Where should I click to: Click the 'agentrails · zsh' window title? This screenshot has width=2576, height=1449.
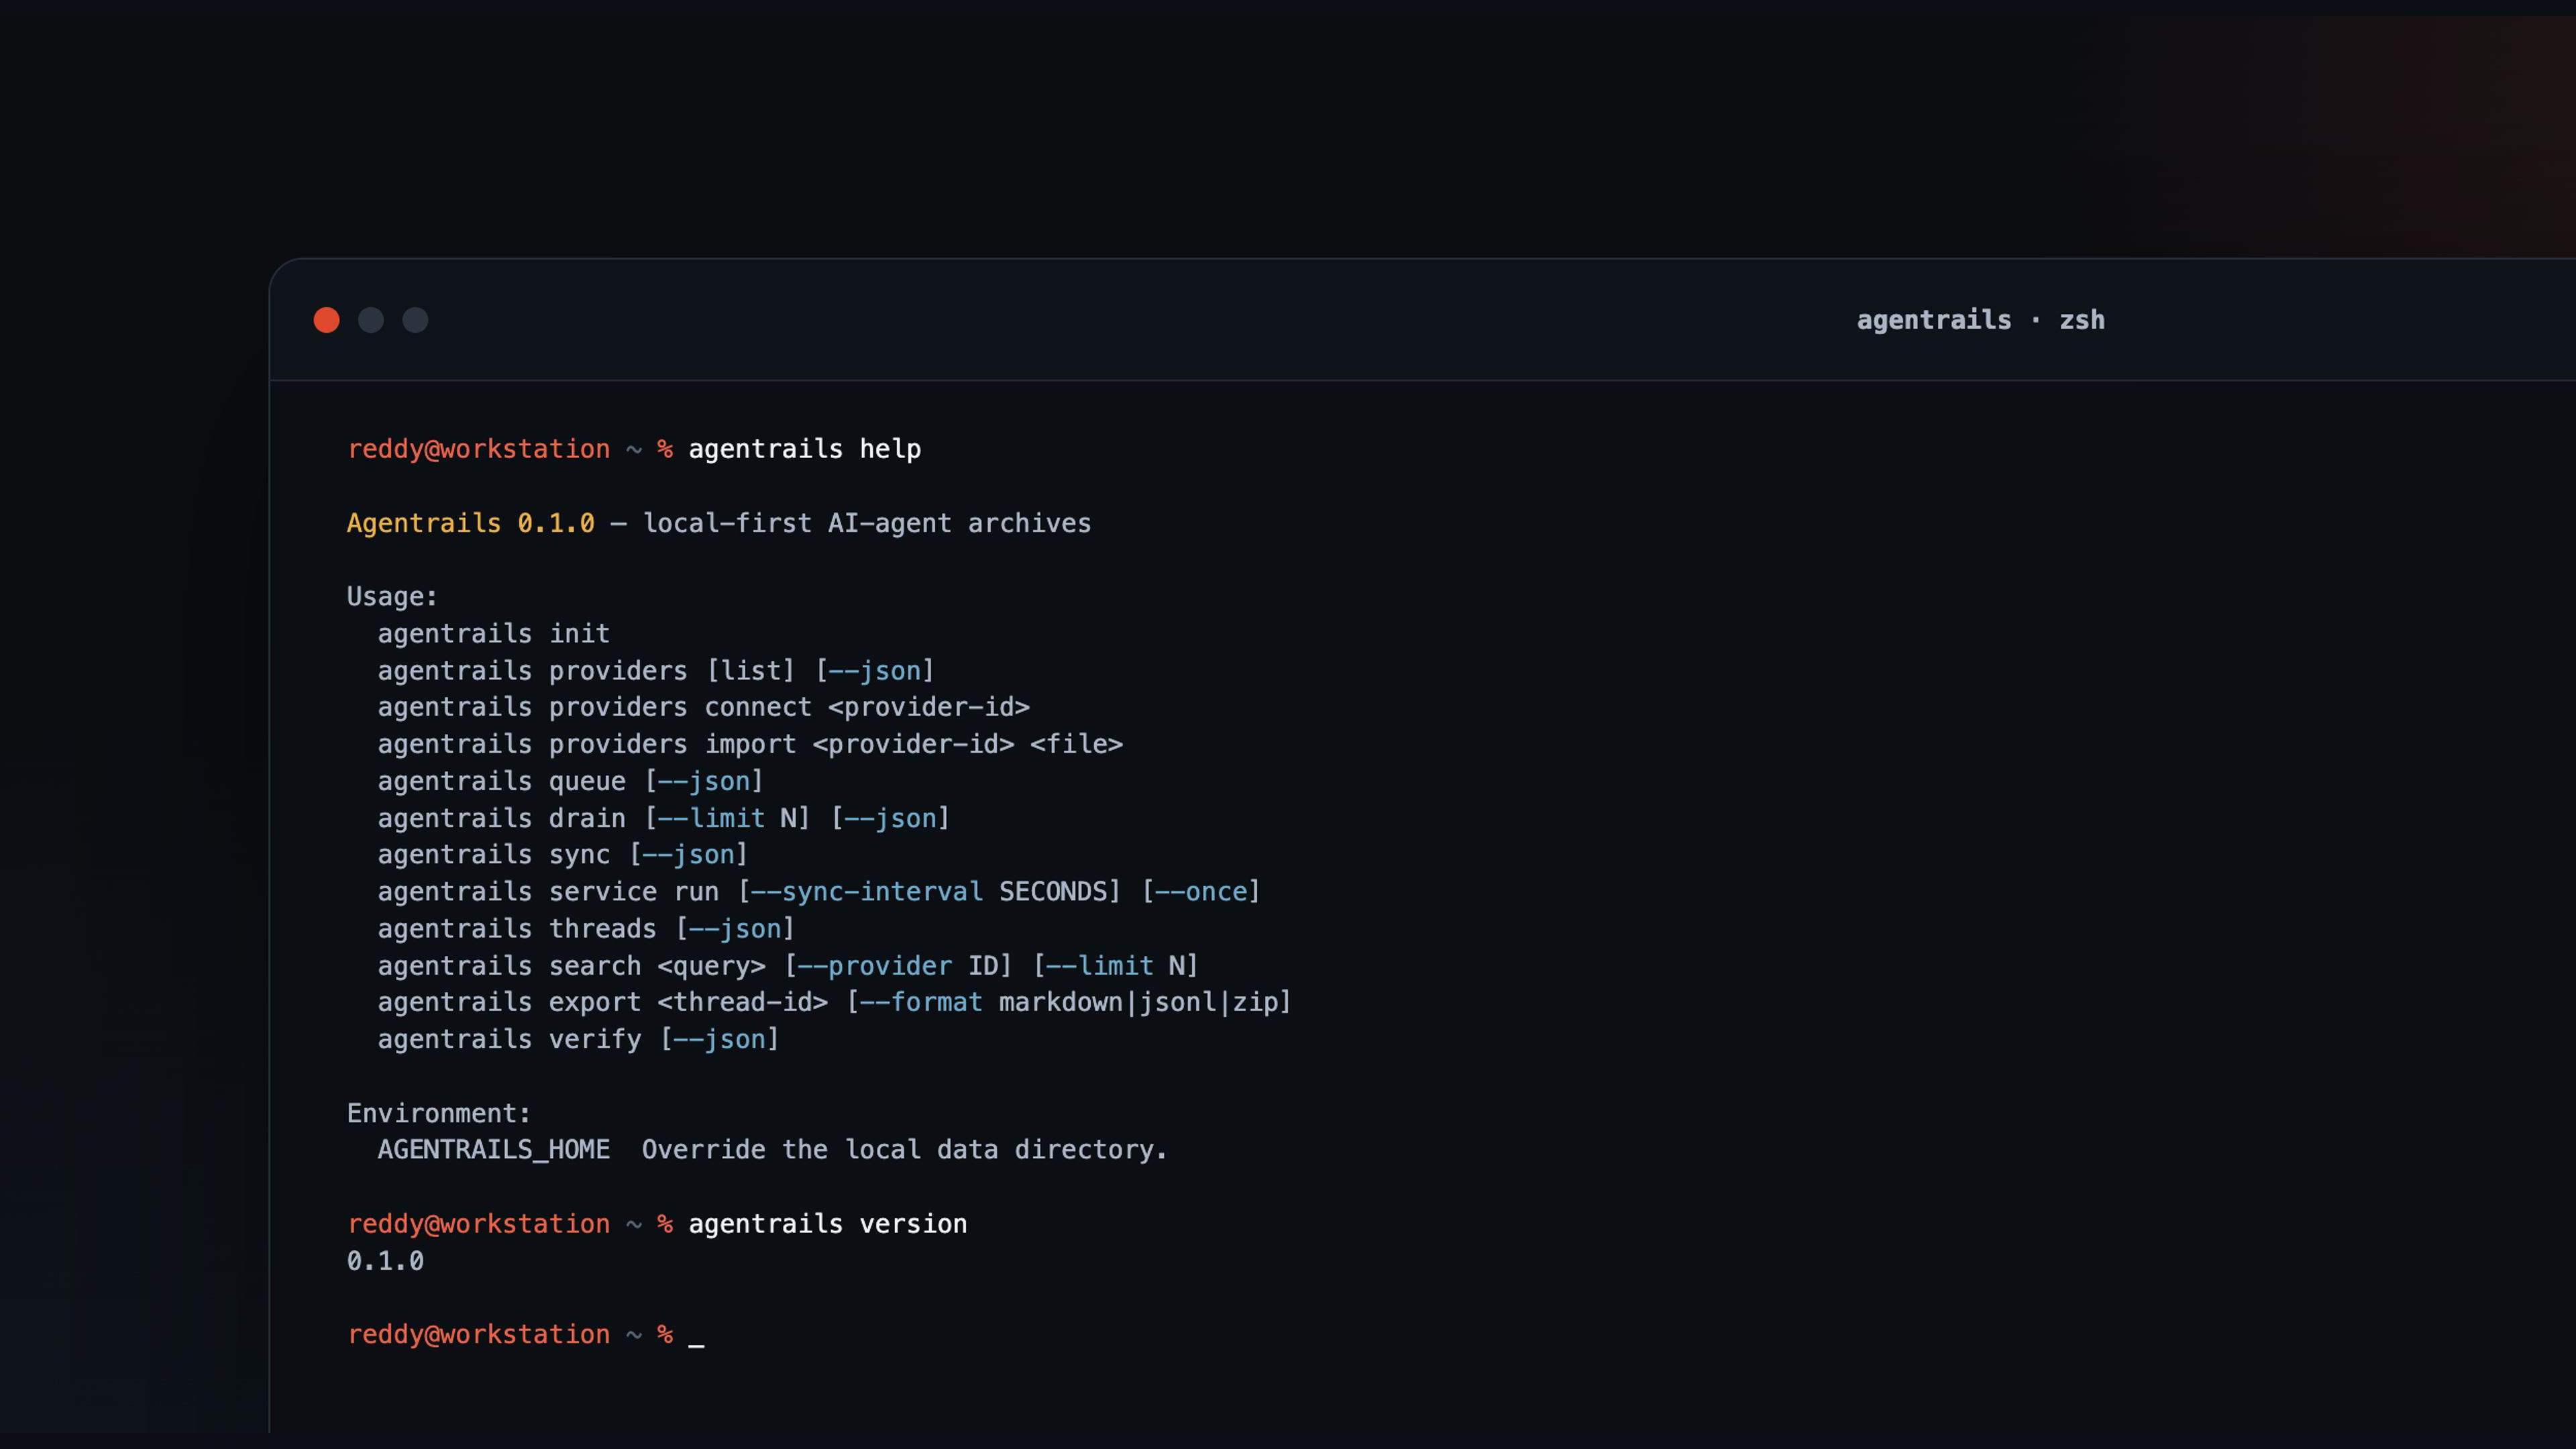(1980, 320)
